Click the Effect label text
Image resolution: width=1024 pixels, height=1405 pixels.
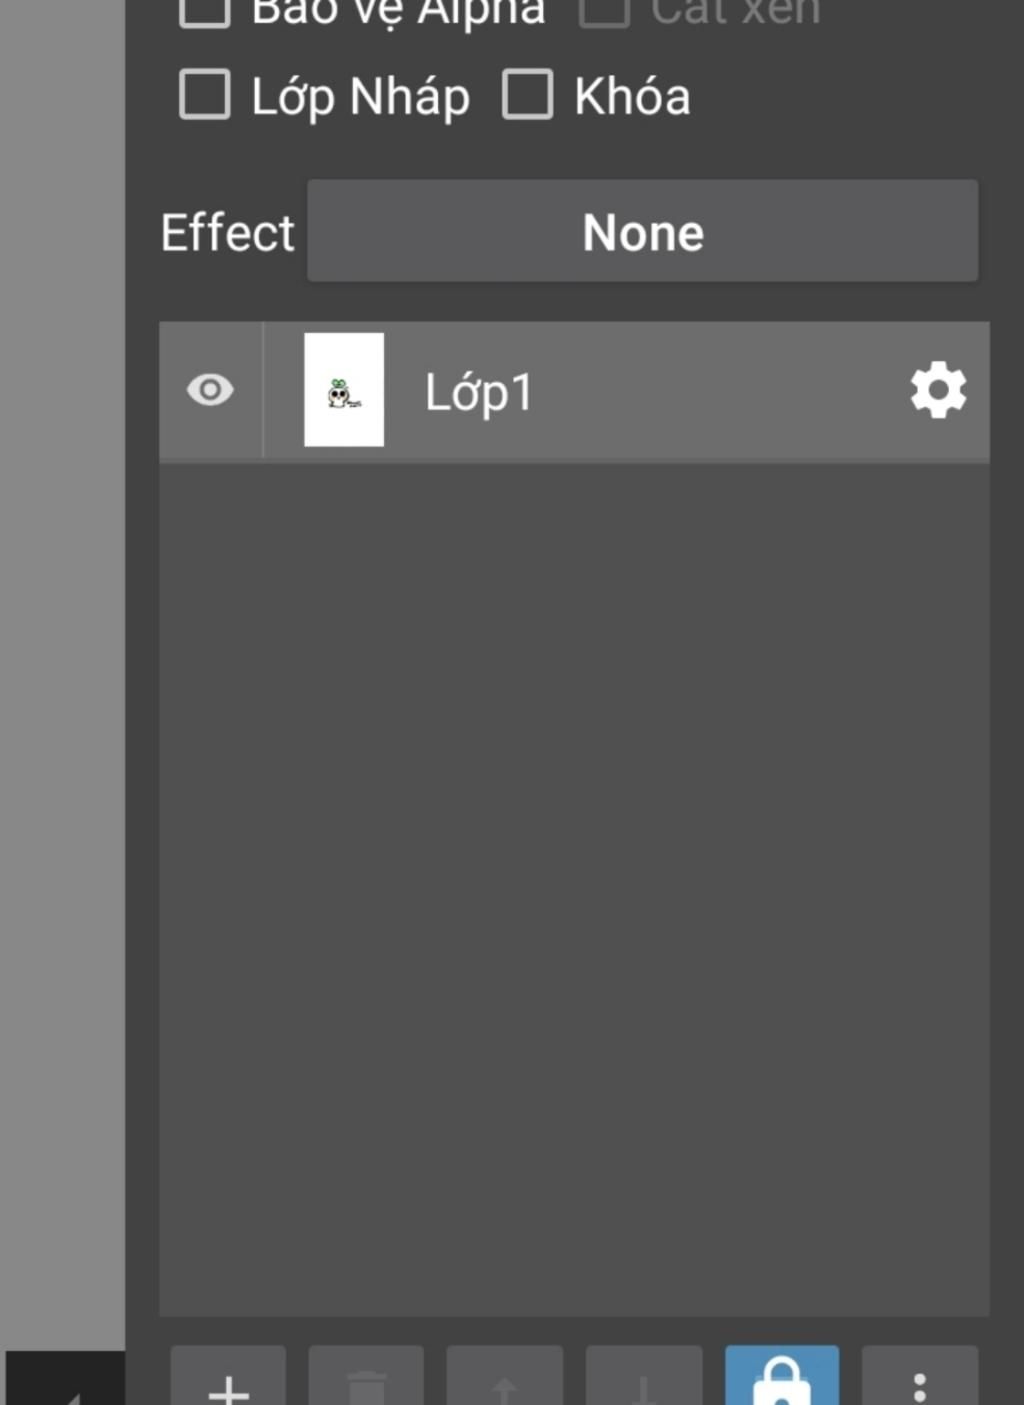click(x=228, y=233)
